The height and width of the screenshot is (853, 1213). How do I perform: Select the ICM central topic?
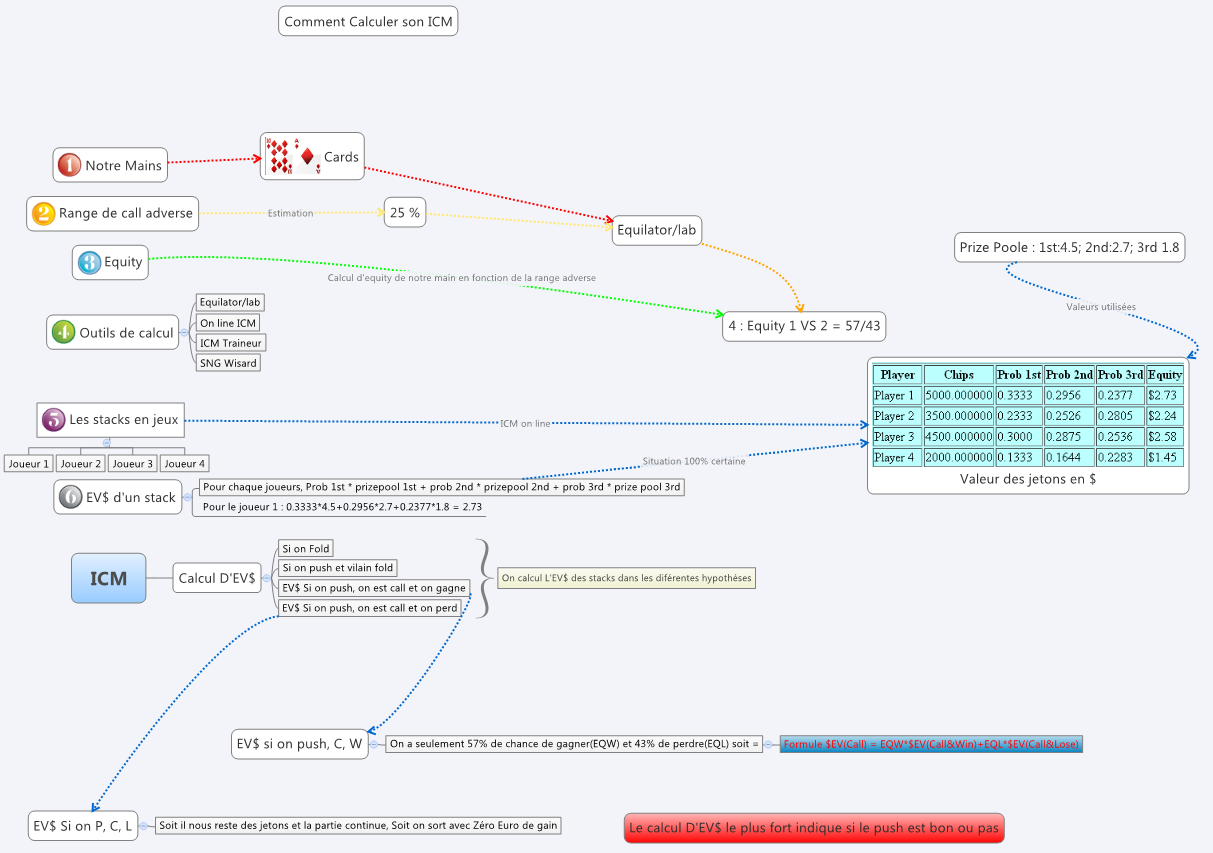[108, 578]
